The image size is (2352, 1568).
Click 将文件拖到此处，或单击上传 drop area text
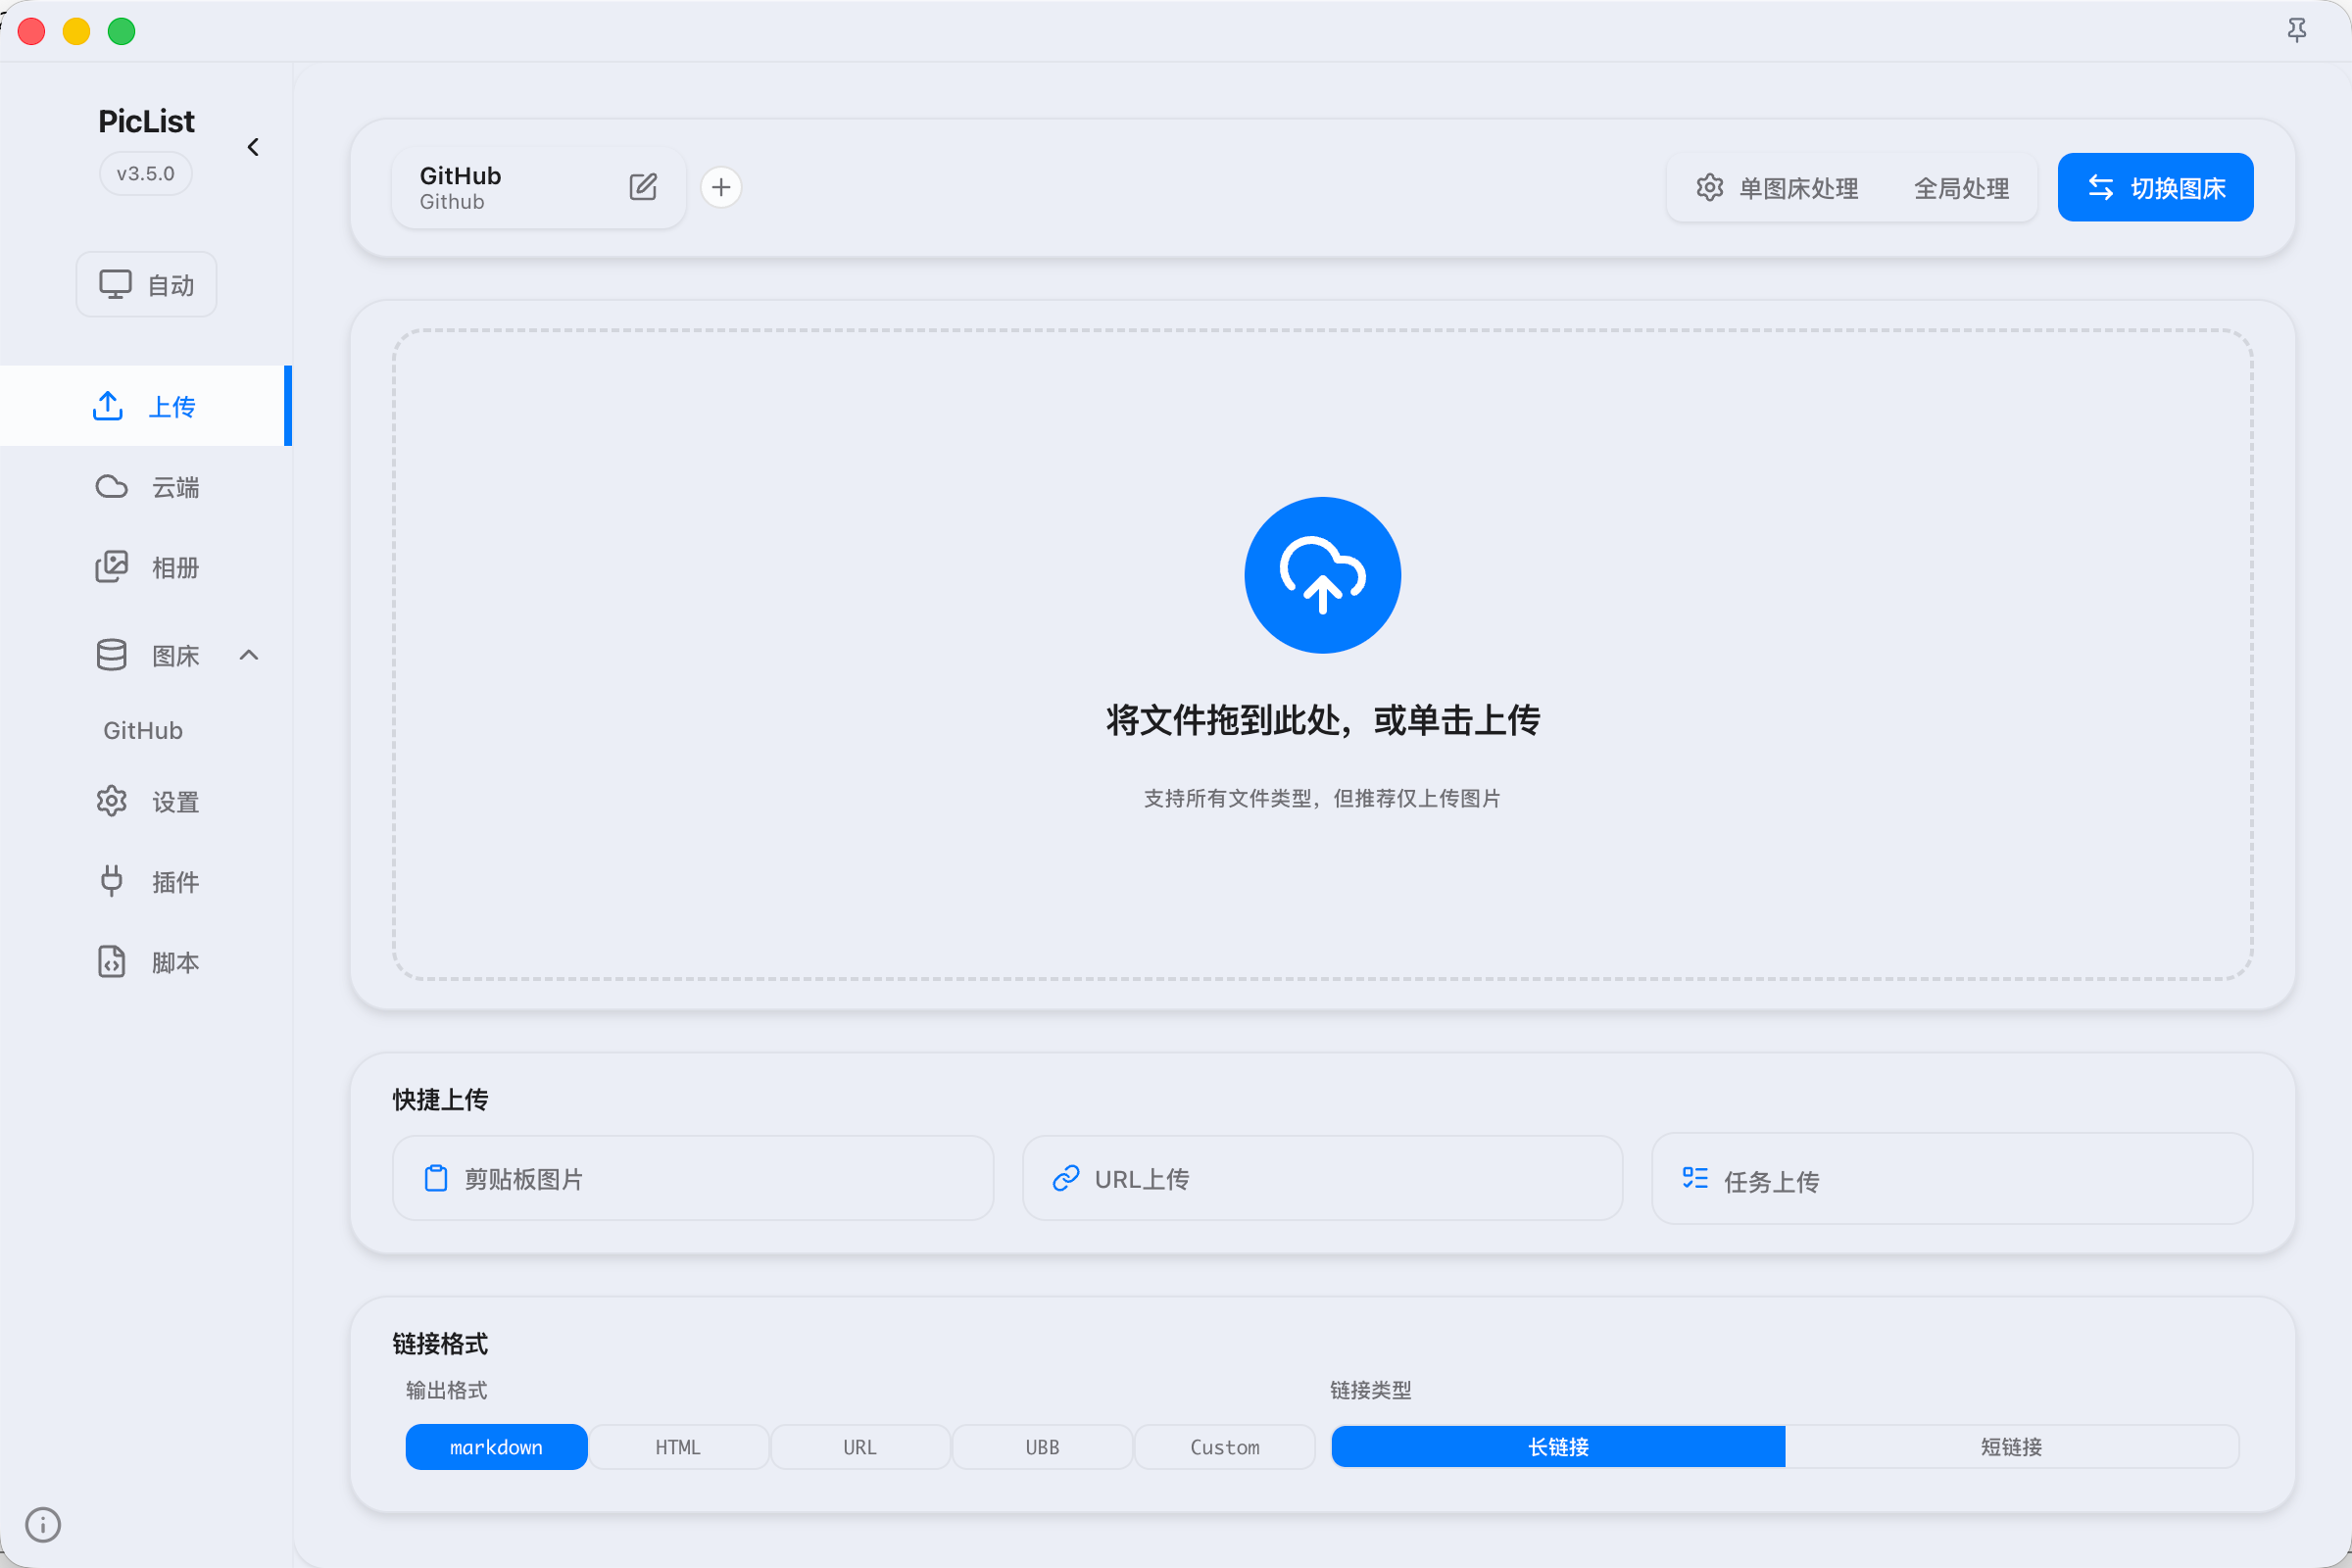coord(1322,720)
